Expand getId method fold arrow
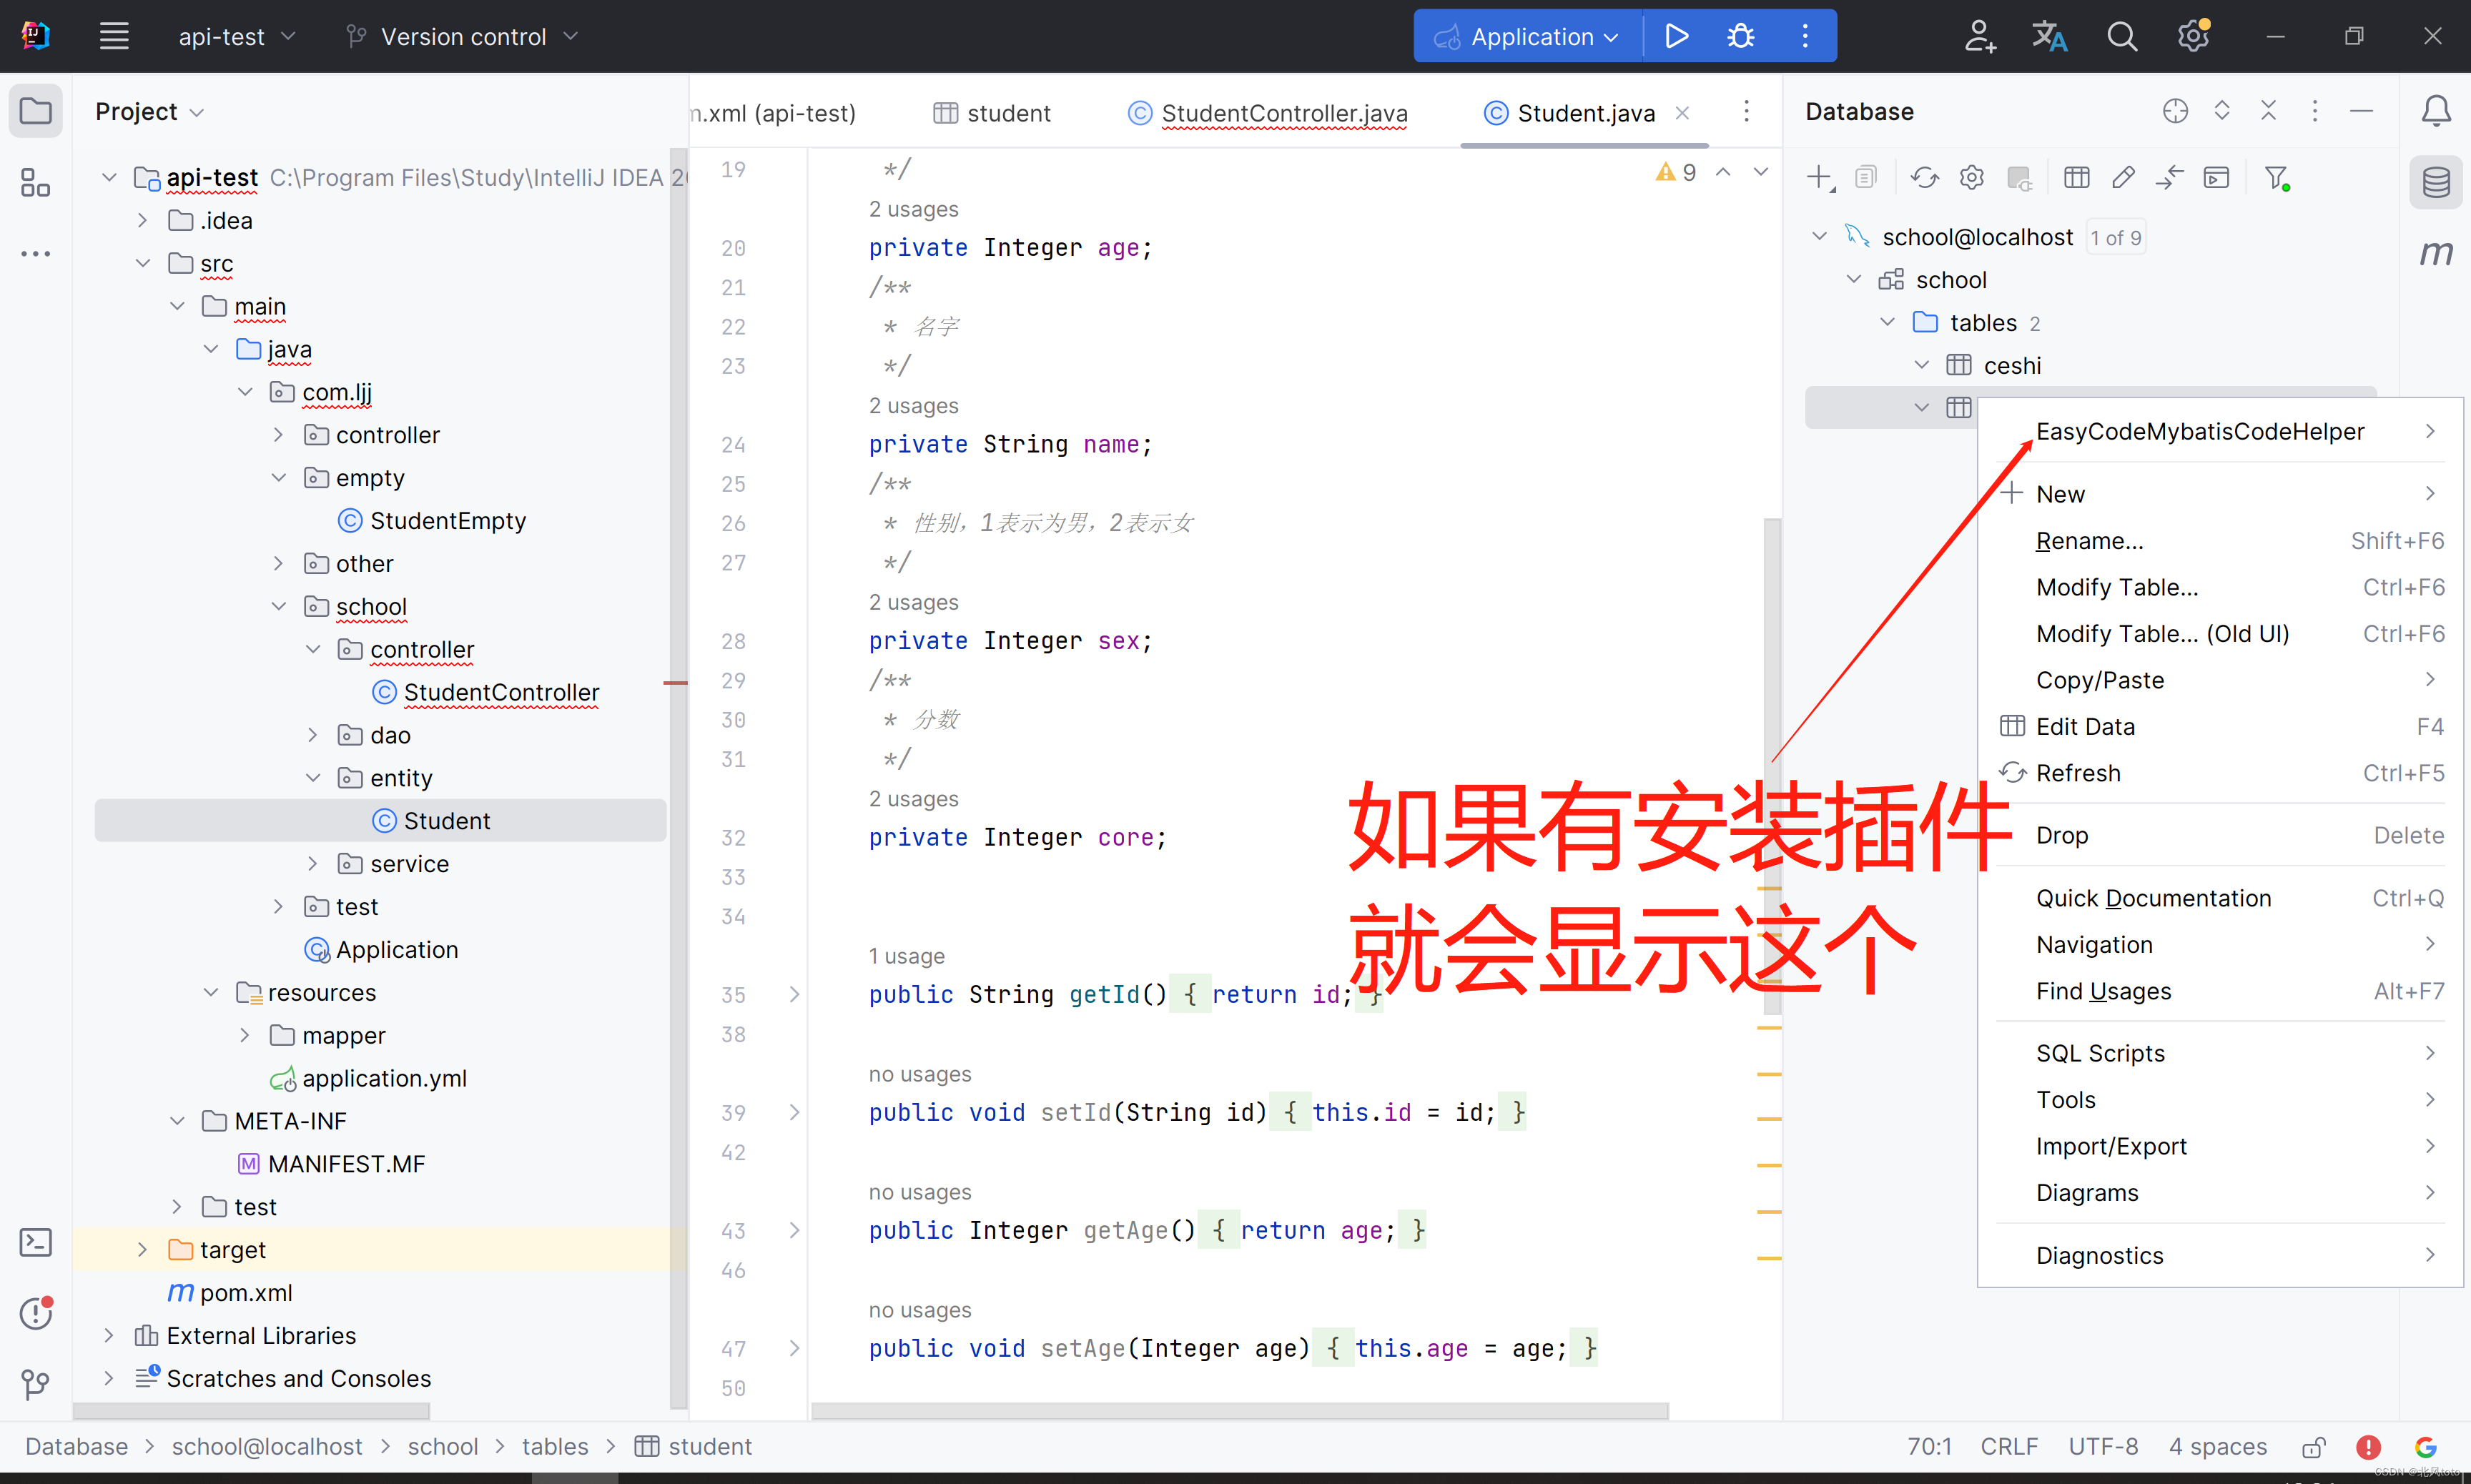This screenshot has width=2471, height=1484. click(794, 994)
